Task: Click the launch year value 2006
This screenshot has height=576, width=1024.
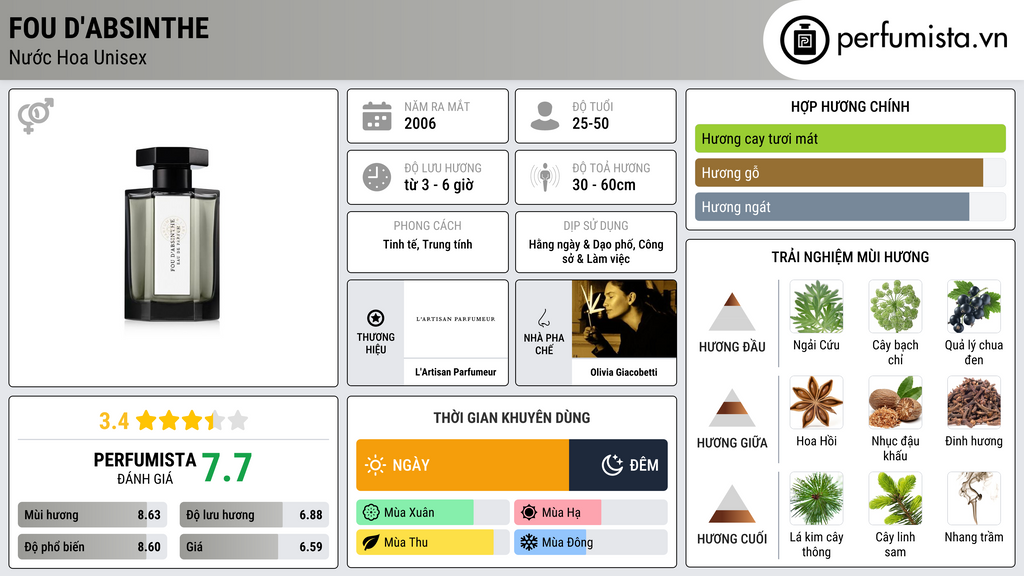Action: click(420, 123)
